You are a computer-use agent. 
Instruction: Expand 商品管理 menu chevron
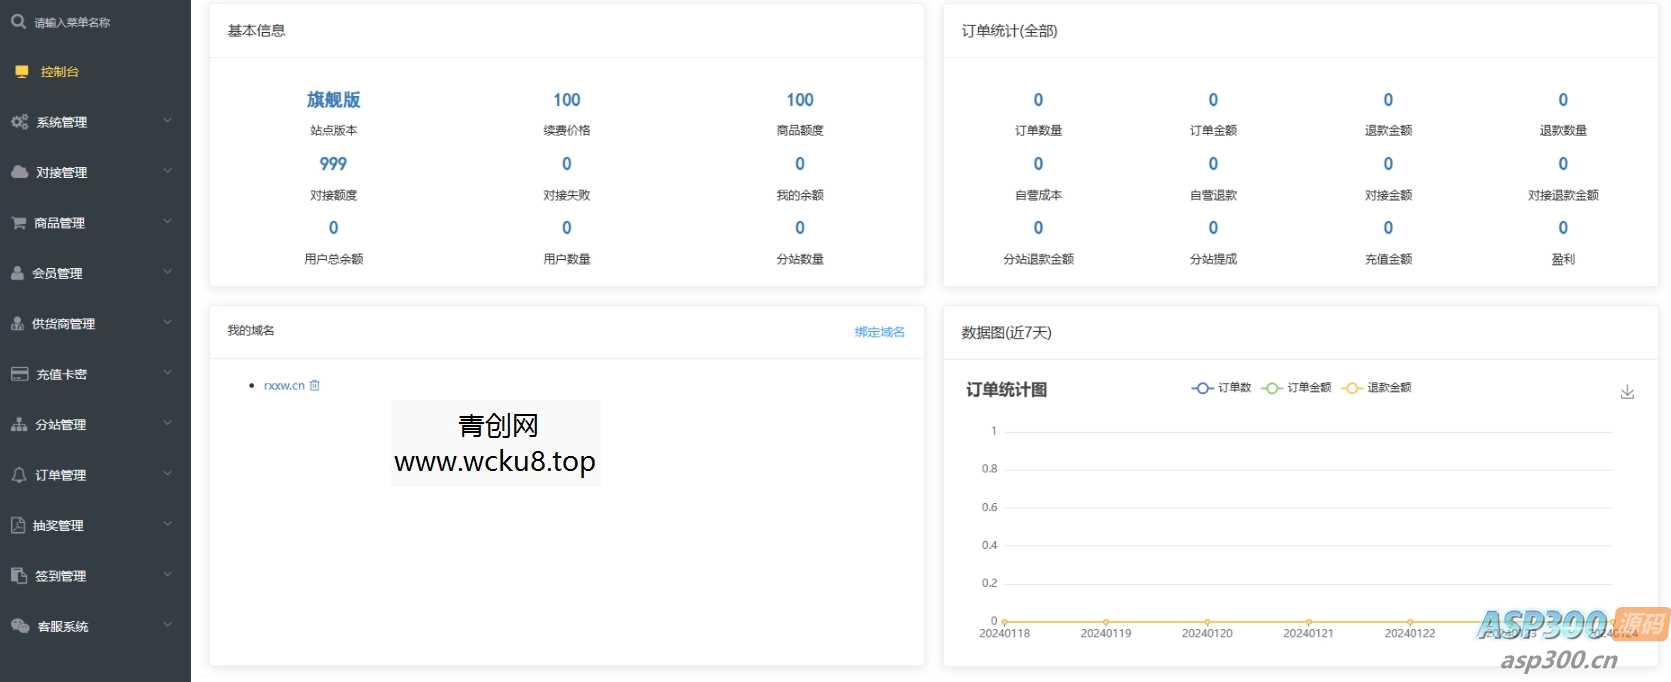coord(167,221)
